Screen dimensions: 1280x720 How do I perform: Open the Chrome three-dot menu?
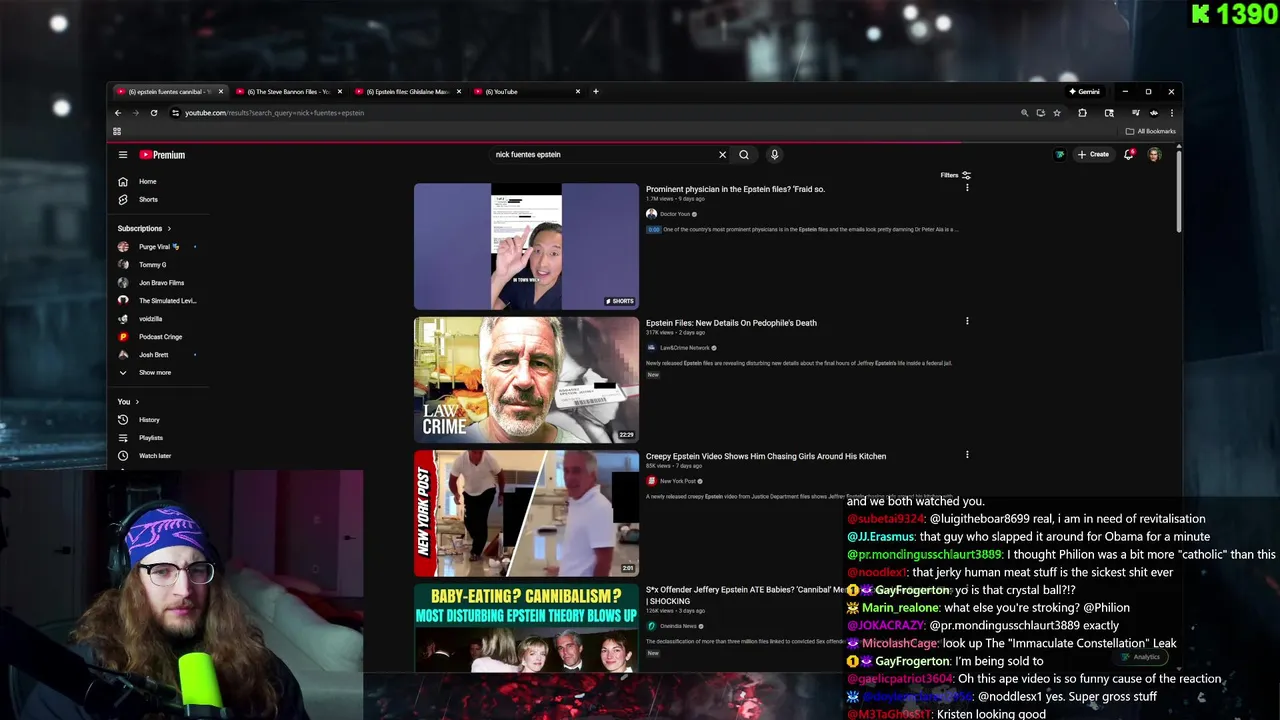tap(1171, 113)
